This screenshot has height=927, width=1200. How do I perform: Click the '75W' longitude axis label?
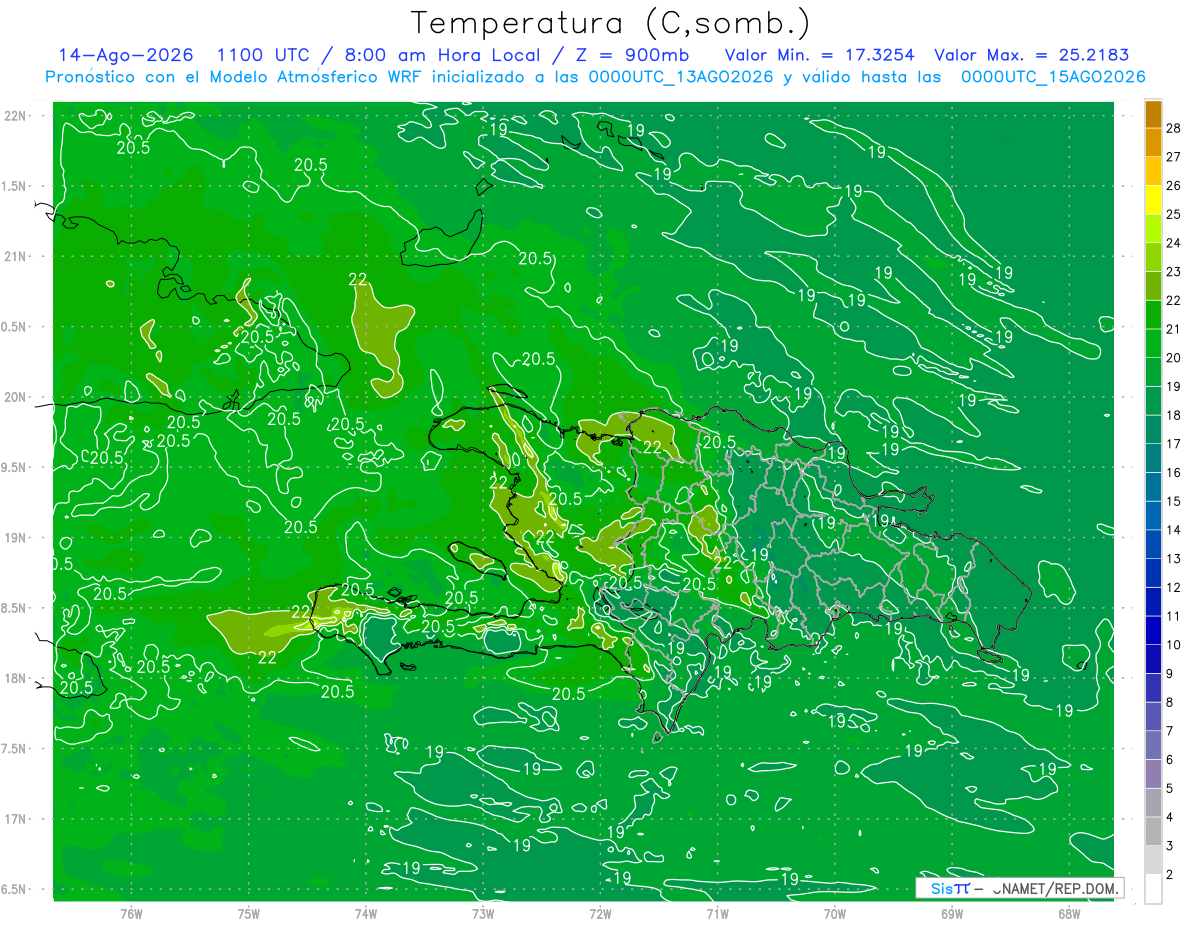point(249,914)
